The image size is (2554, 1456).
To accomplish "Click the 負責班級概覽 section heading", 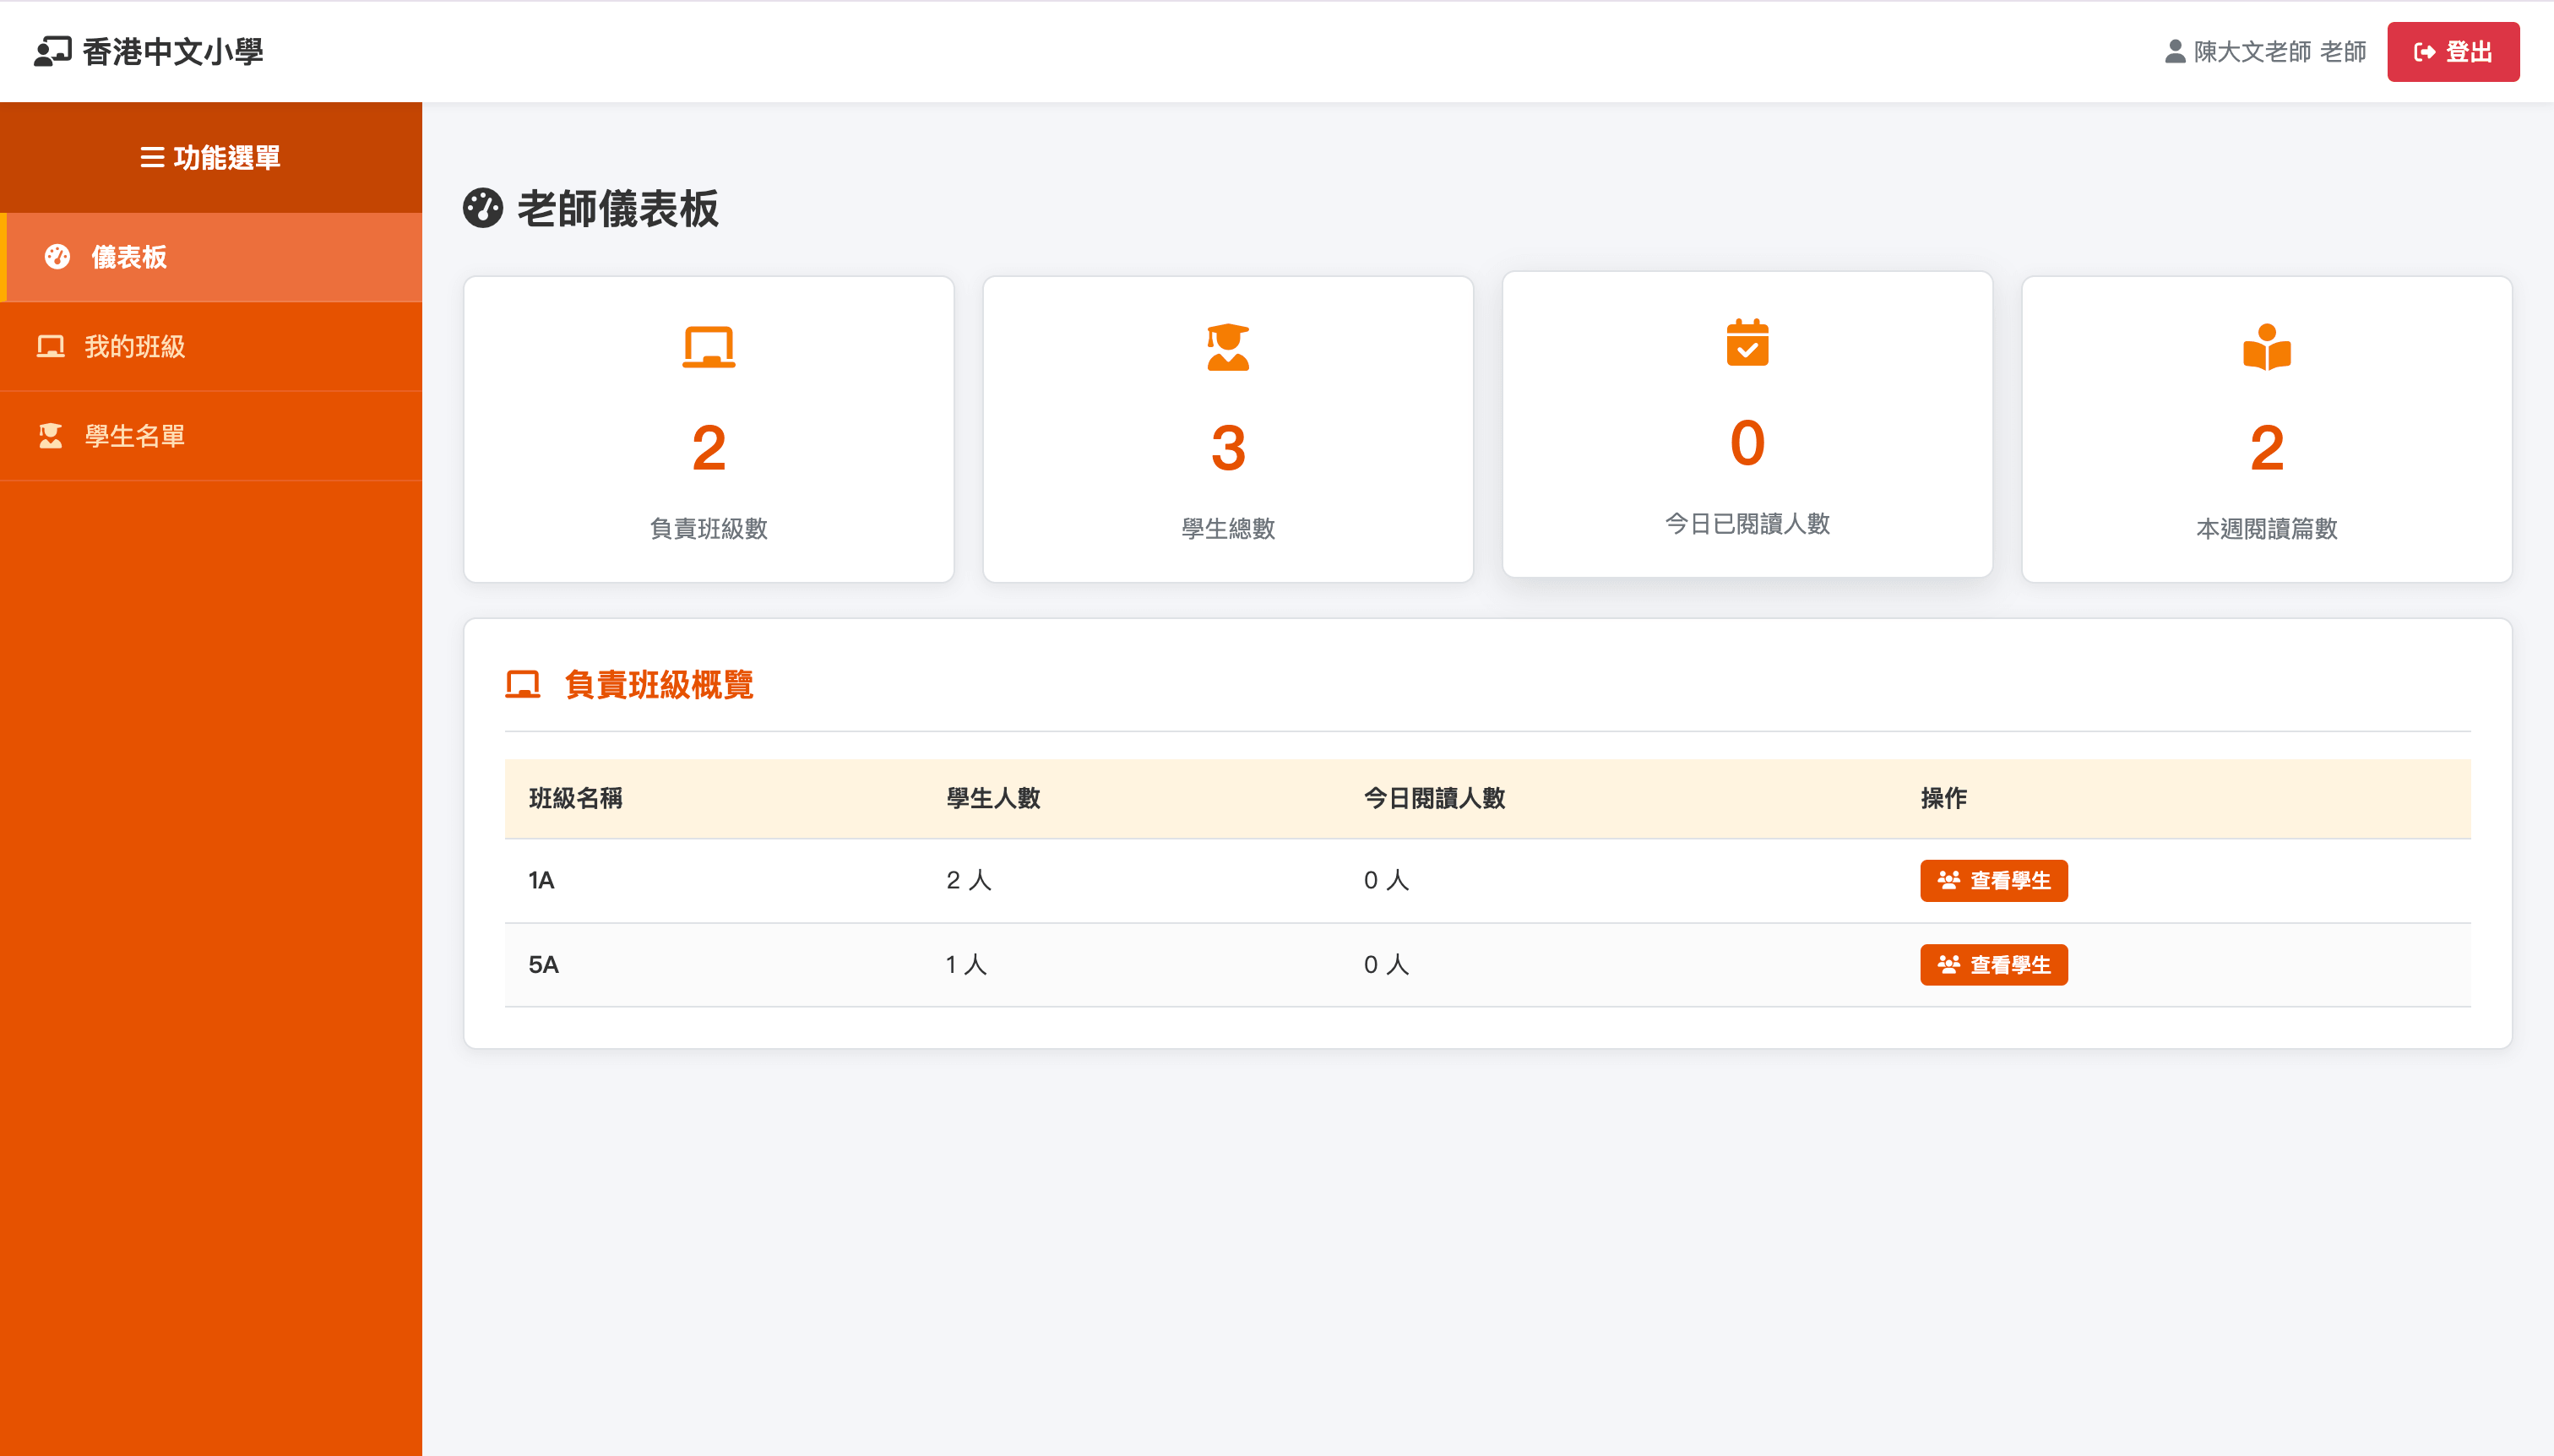I will tap(659, 685).
